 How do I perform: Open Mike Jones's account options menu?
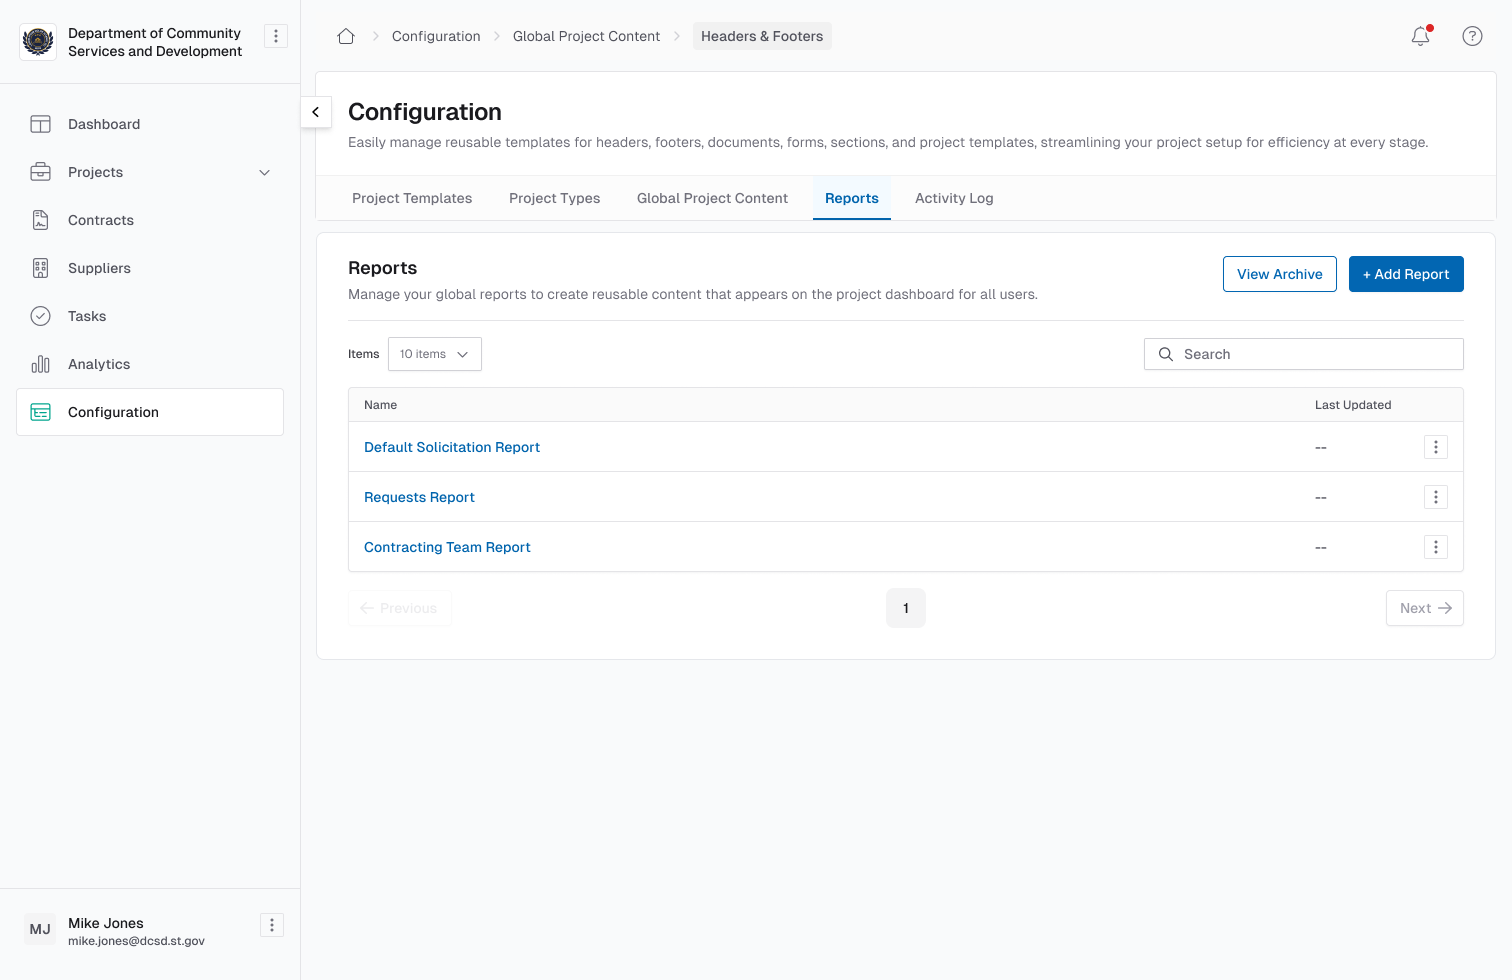pos(271,925)
